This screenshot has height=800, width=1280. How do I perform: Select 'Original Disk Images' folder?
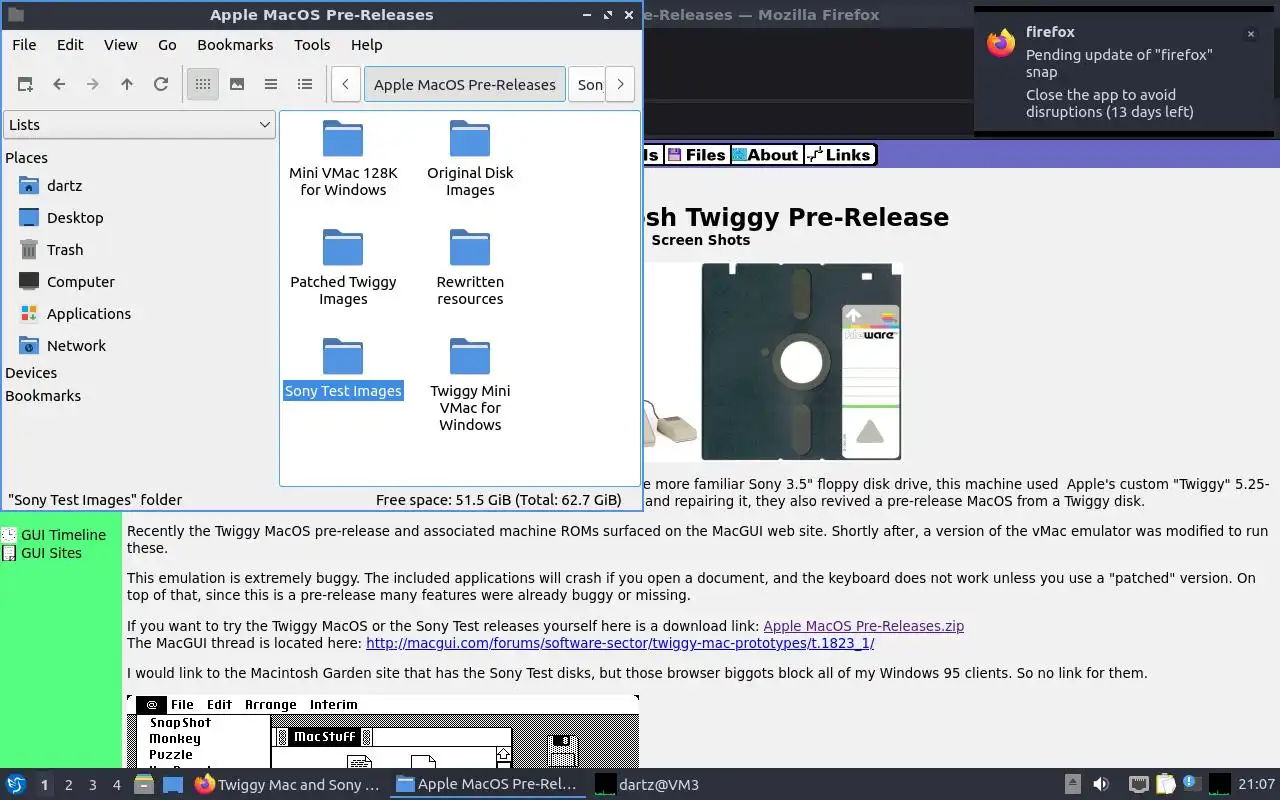tap(470, 158)
